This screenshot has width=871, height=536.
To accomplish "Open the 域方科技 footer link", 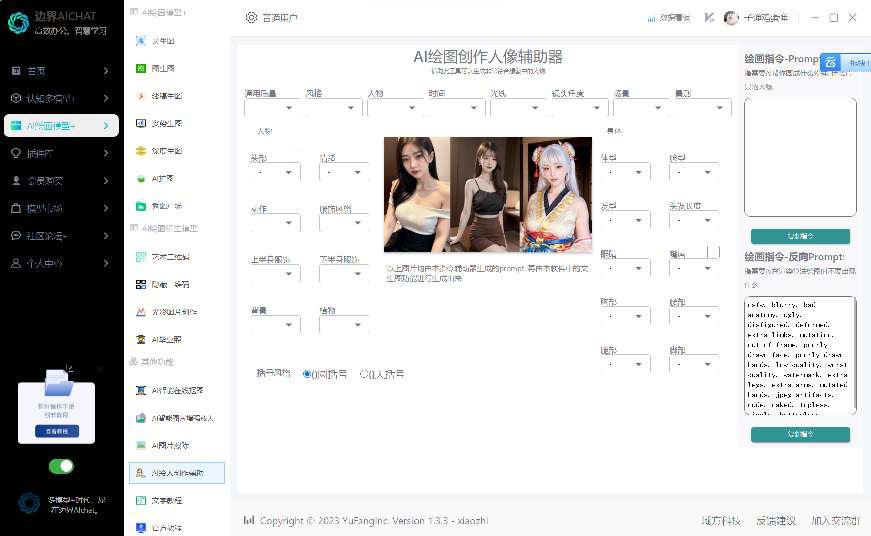I will (721, 520).
